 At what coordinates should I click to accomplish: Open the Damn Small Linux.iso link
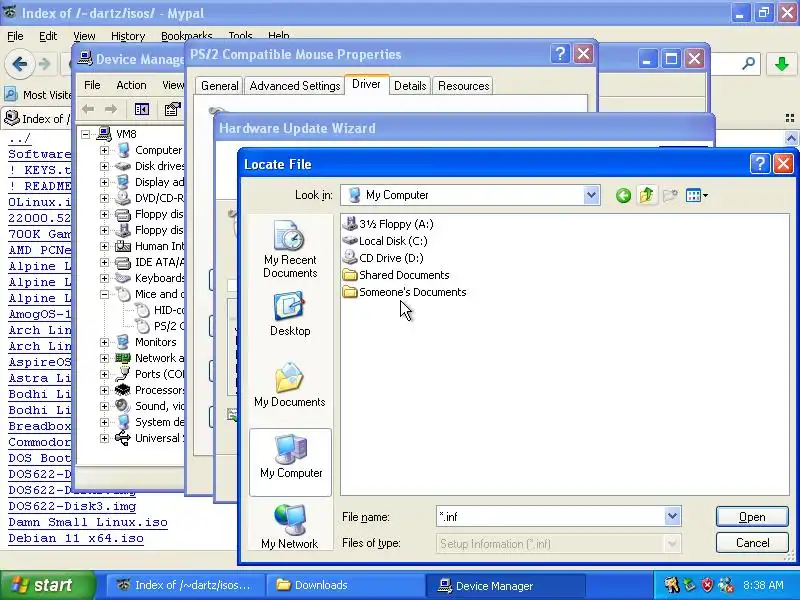click(x=88, y=522)
